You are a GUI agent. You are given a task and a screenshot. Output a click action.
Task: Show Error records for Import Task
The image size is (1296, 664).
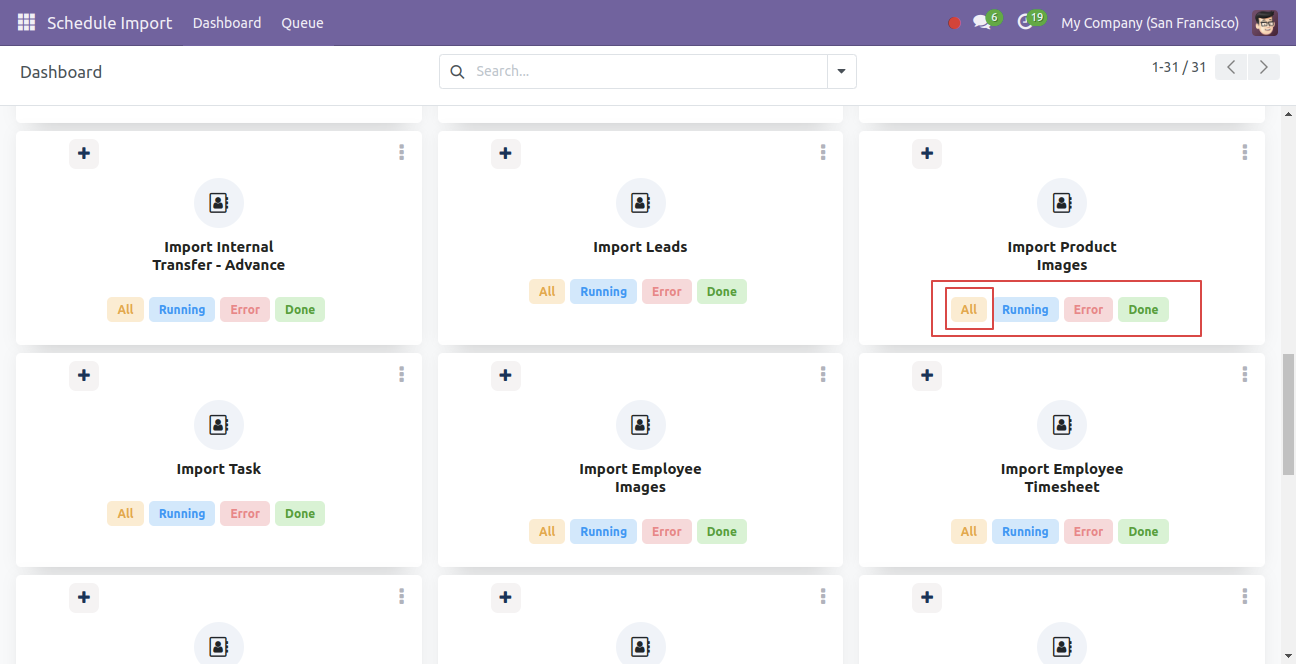[x=245, y=514]
